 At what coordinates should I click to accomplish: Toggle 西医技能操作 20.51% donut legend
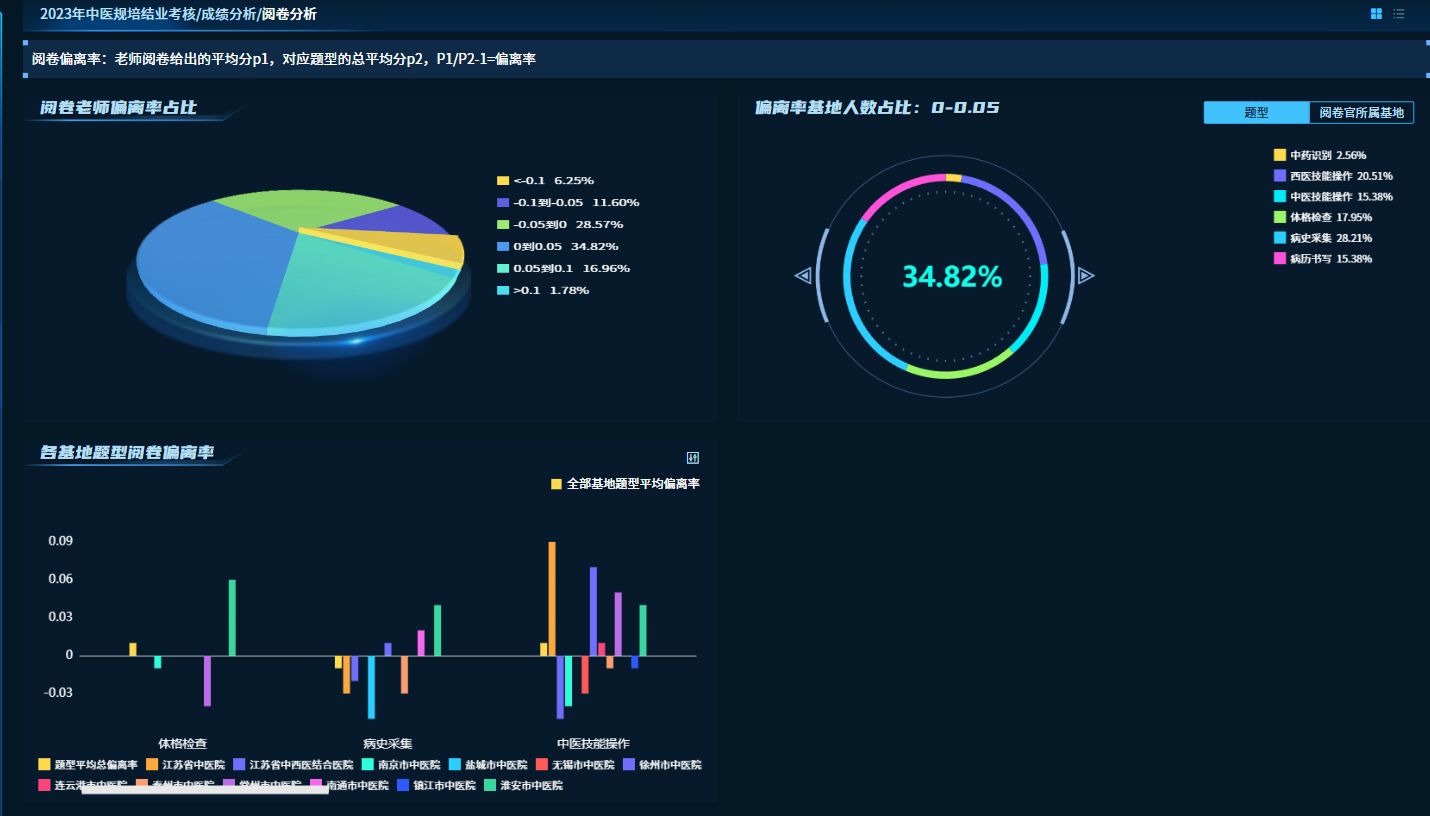(1333, 176)
